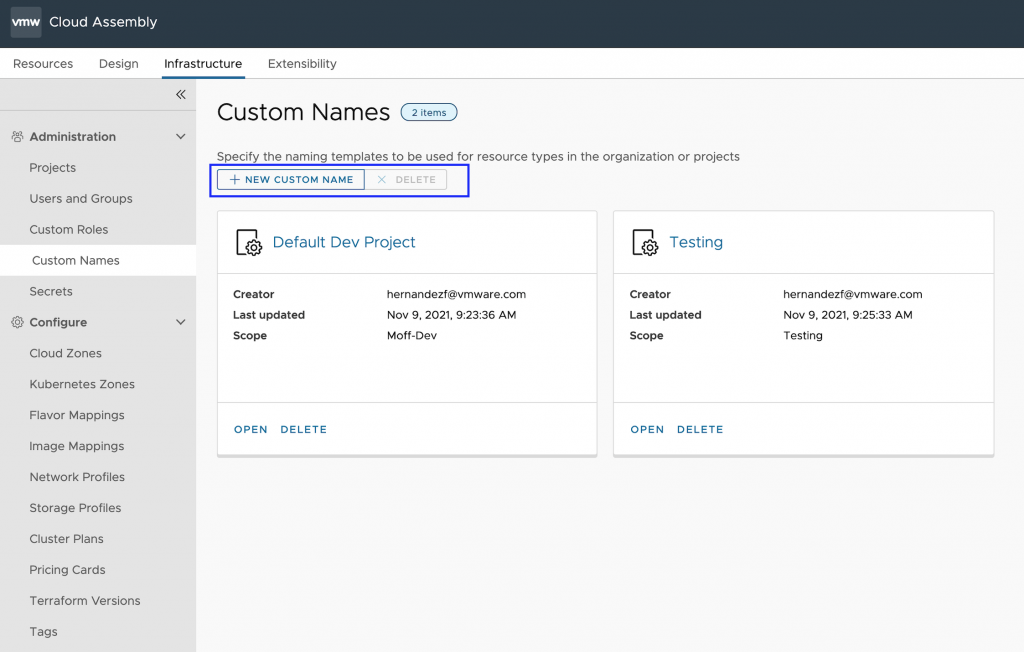Click the VMware logo icon
The height and width of the screenshot is (652, 1024).
pyautogui.click(x=26, y=22)
